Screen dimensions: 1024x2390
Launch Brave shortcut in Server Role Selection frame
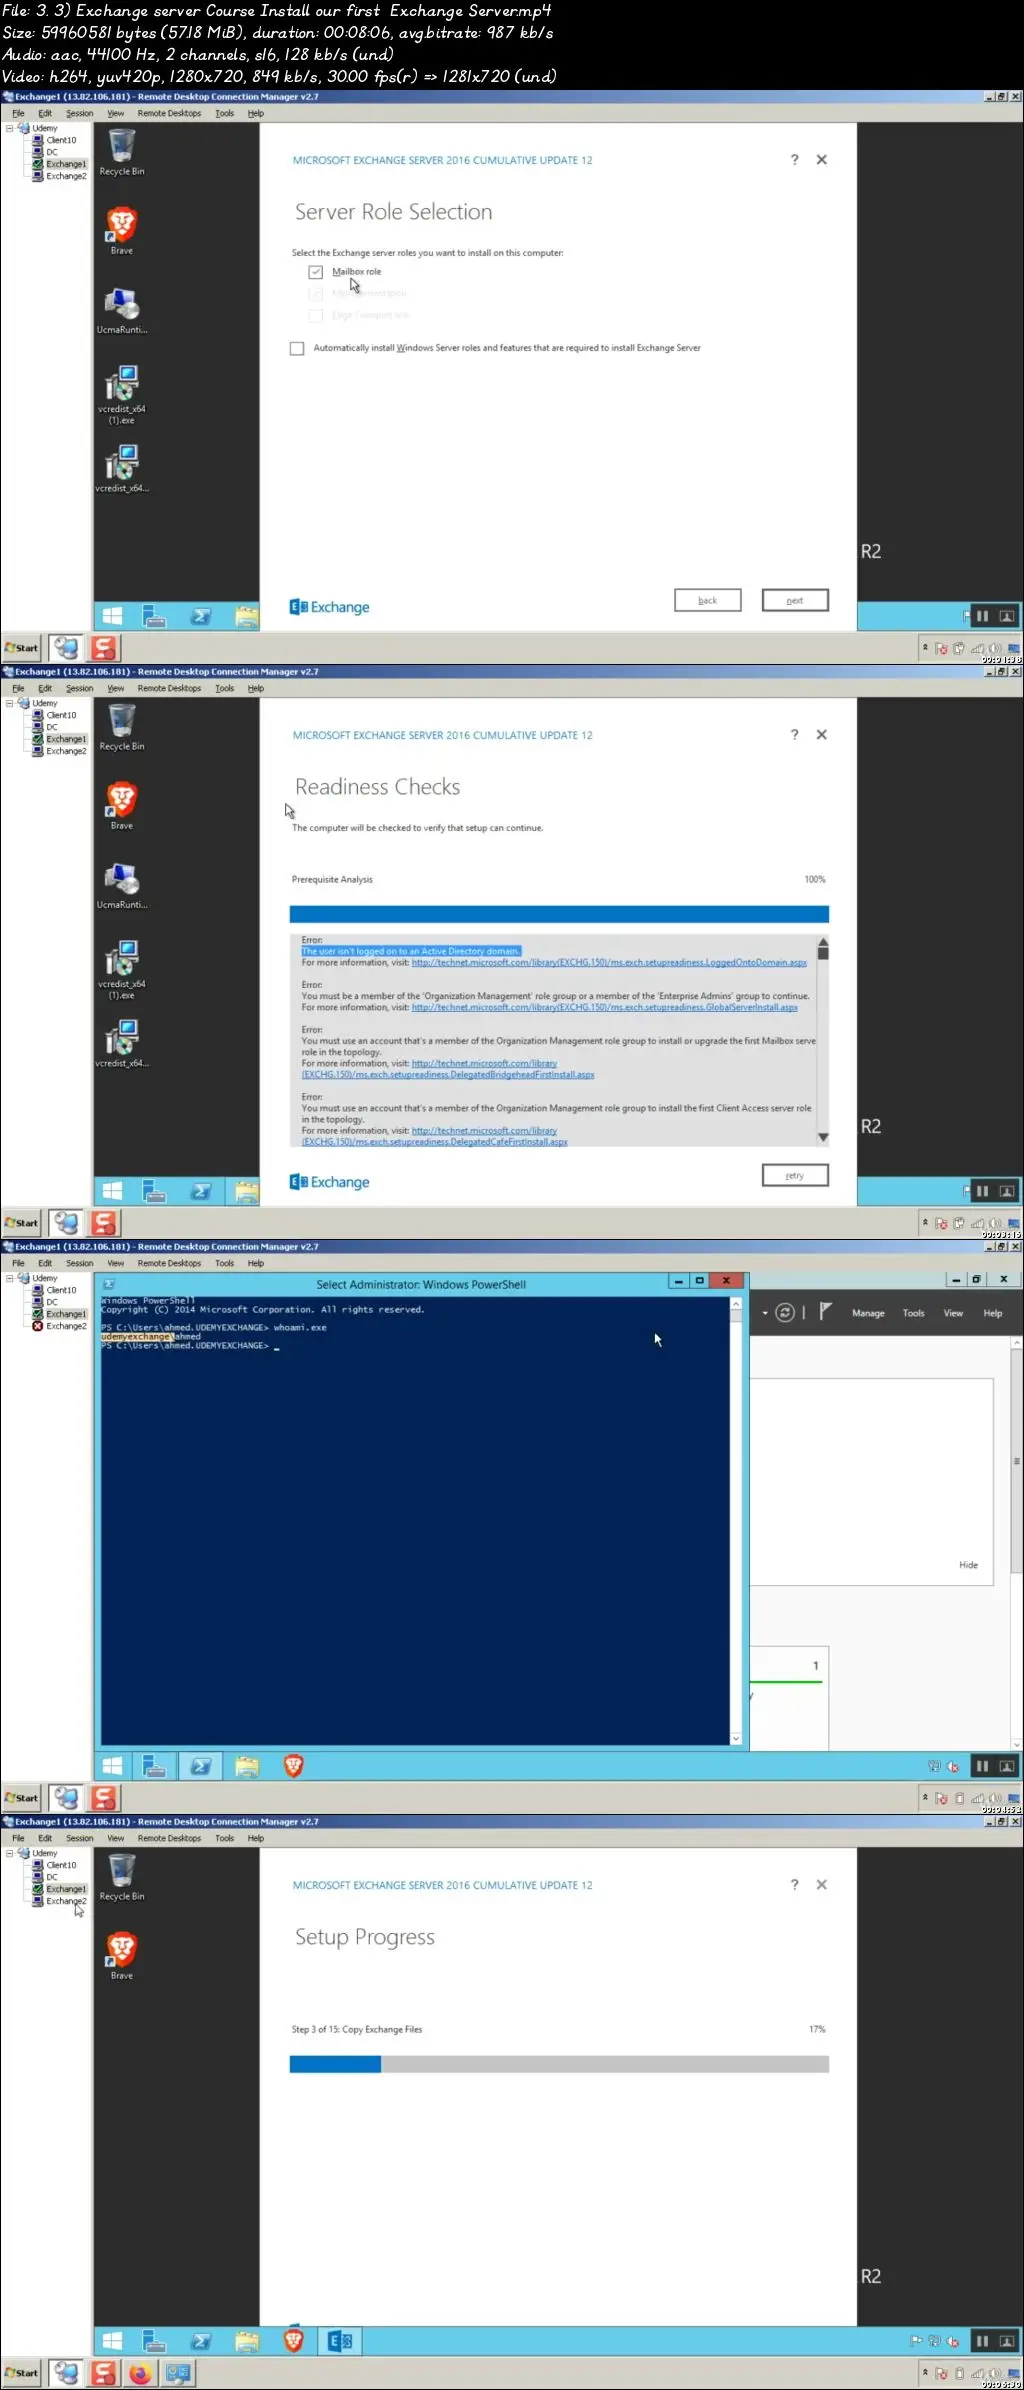(x=122, y=230)
